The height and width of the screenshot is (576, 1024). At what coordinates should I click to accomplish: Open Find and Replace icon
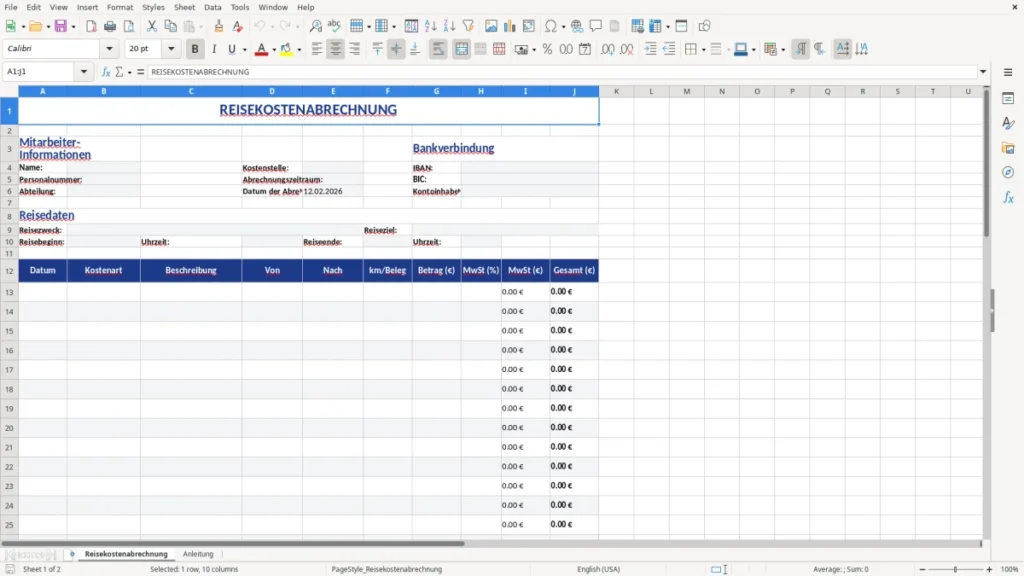(x=315, y=26)
